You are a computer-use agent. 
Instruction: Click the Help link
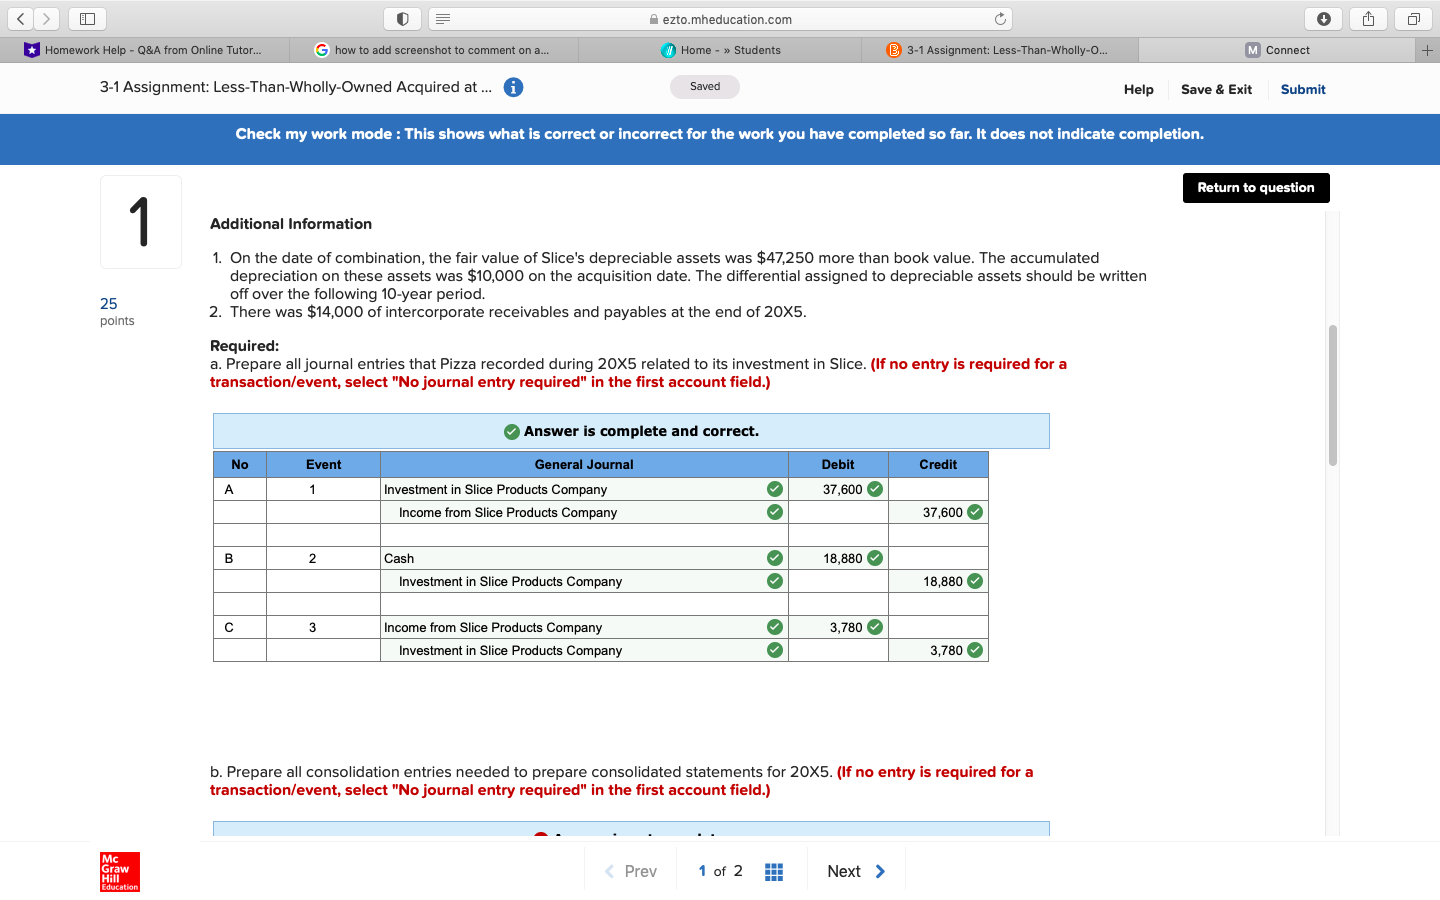tap(1138, 89)
